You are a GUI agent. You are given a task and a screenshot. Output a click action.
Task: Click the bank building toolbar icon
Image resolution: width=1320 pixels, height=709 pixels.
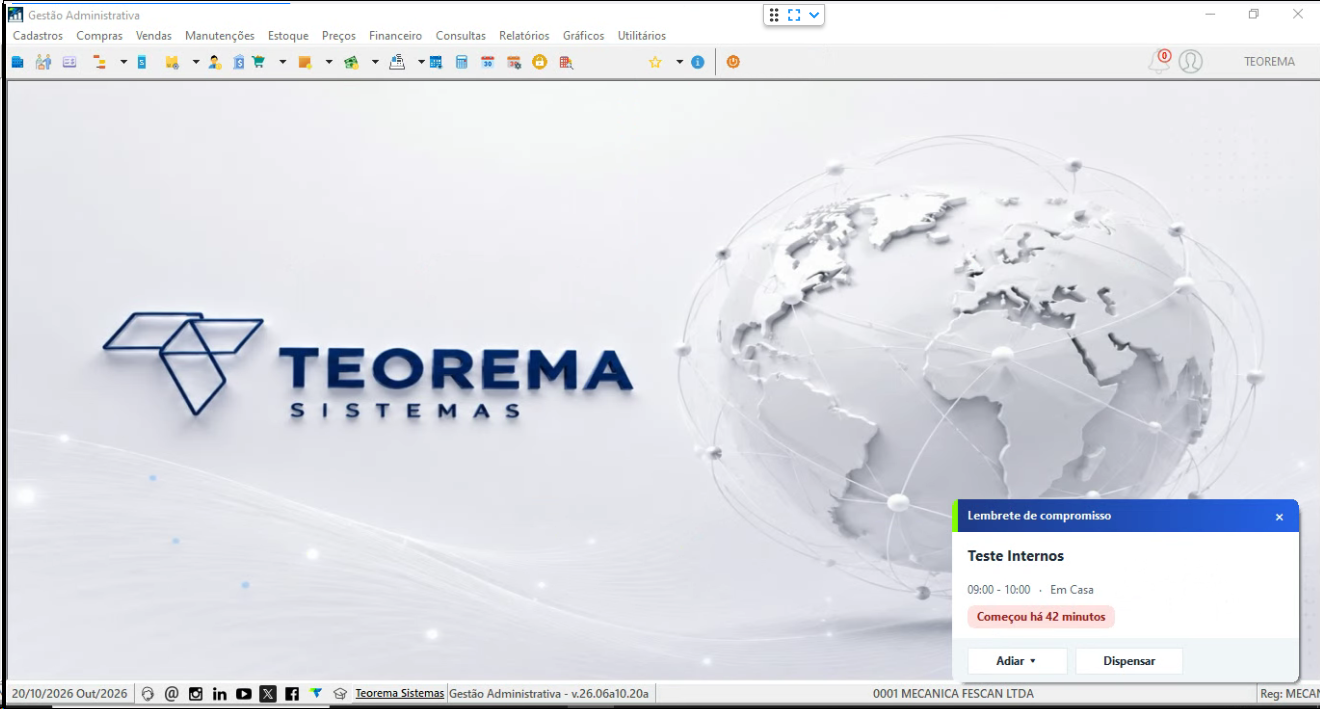click(x=239, y=62)
